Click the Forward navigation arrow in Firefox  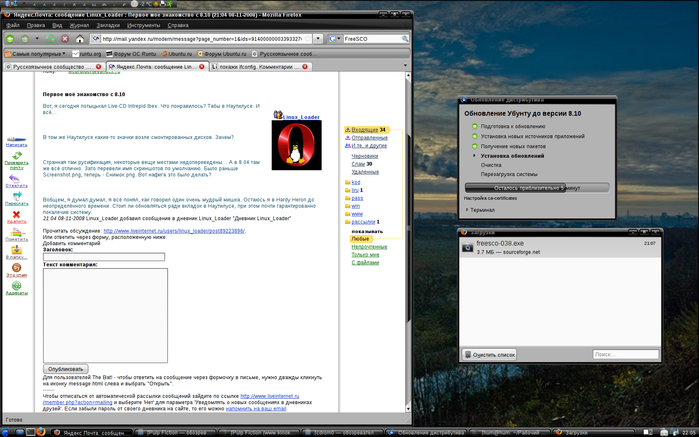(x=25, y=39)
